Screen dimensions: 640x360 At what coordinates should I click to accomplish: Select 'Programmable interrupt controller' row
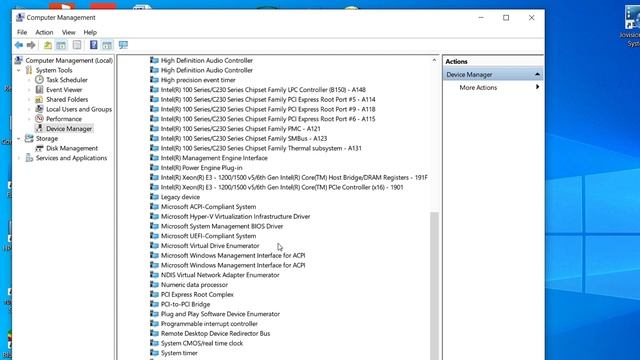pyautogui.click(x=209, y=324)
